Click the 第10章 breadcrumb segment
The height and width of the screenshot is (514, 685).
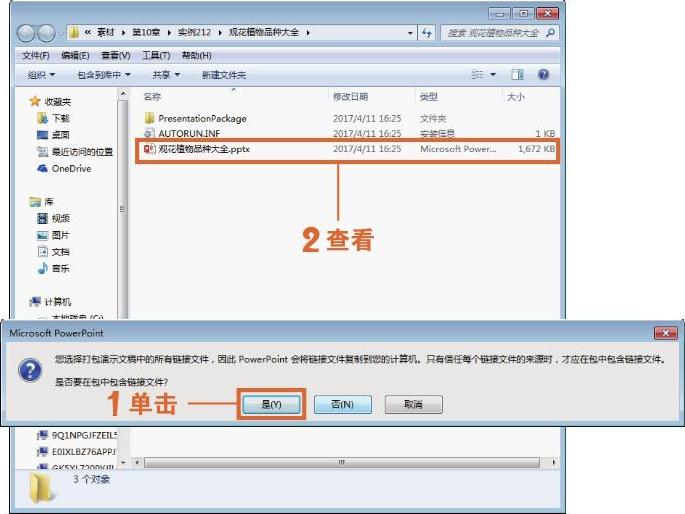(146, 33)
